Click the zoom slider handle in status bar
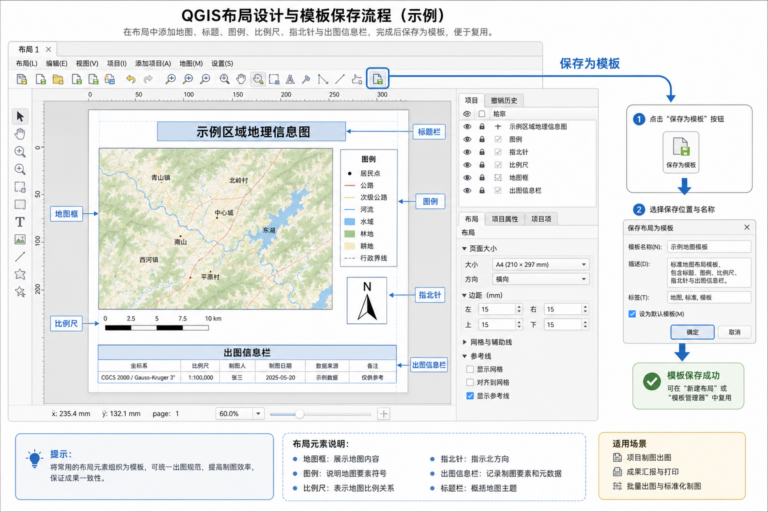This screenshot has height=512, width=768. pyautogui.click(x=299, y=414)
